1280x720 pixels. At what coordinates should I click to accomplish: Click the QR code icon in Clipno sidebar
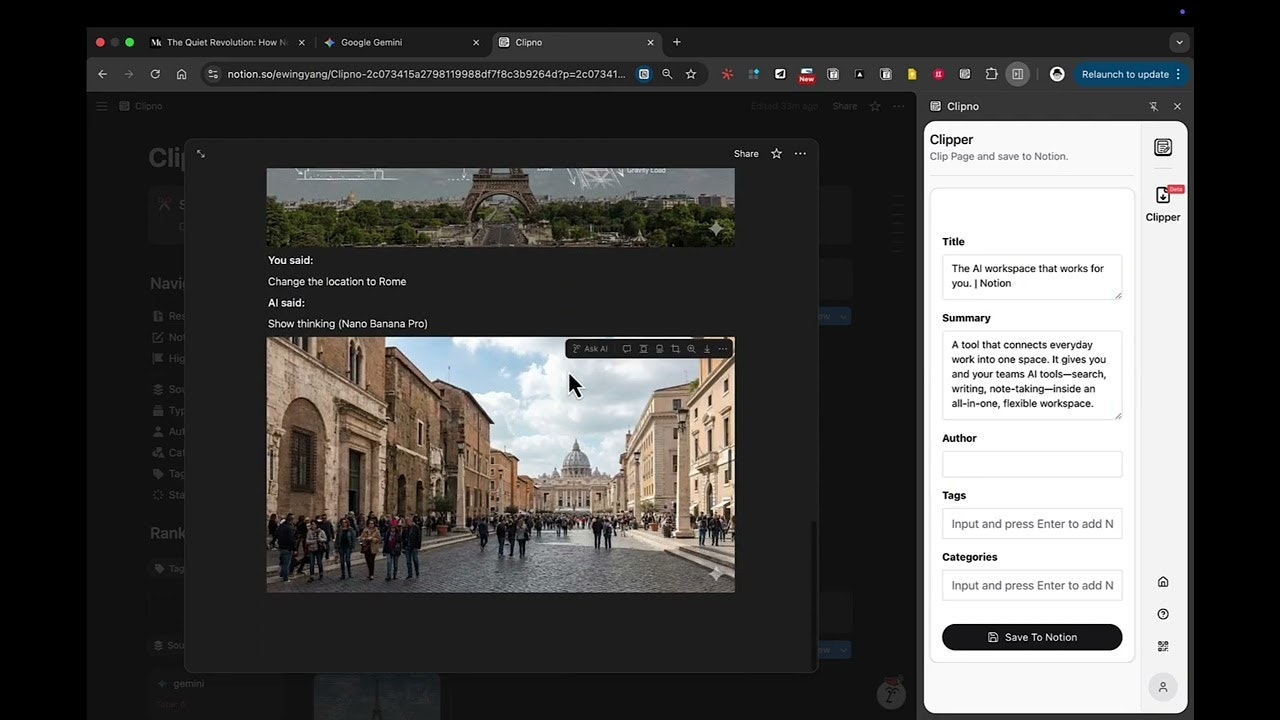point(1162,646)
